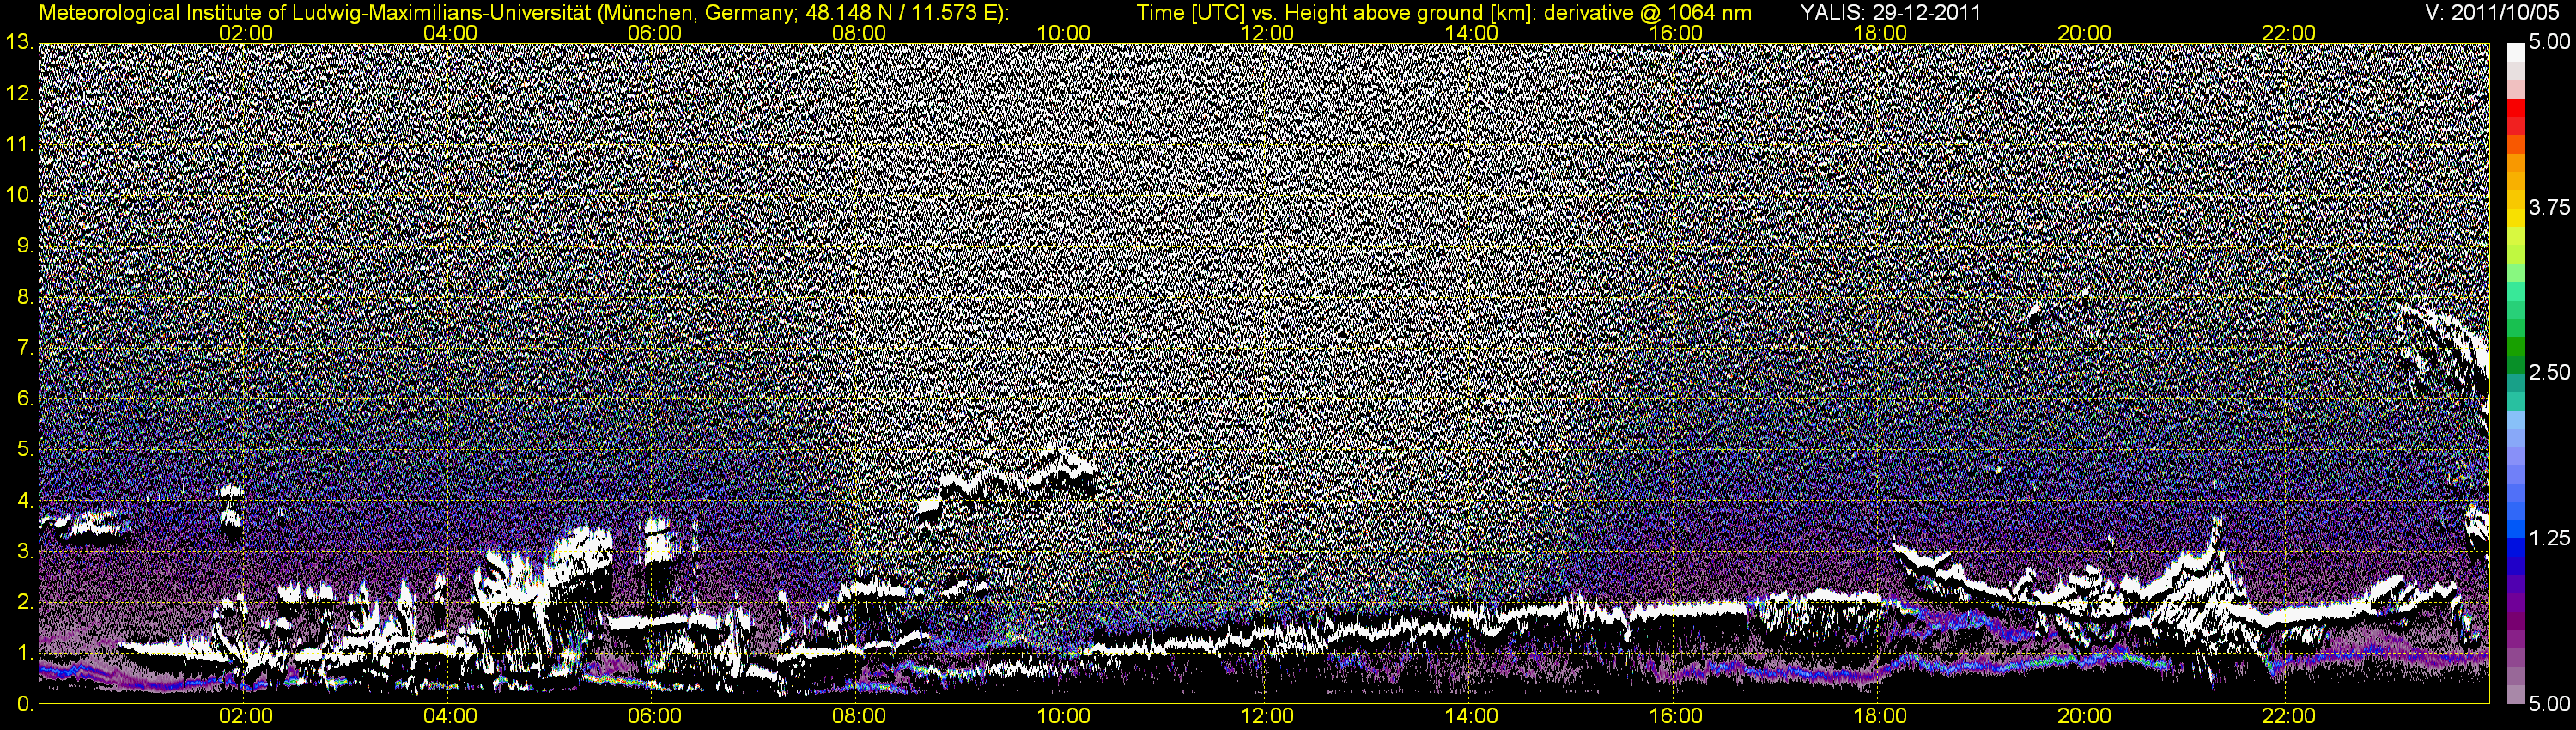
Task: Click the 5.00 value at the colorbar's purple end
Action: (x=2550, y=704)
